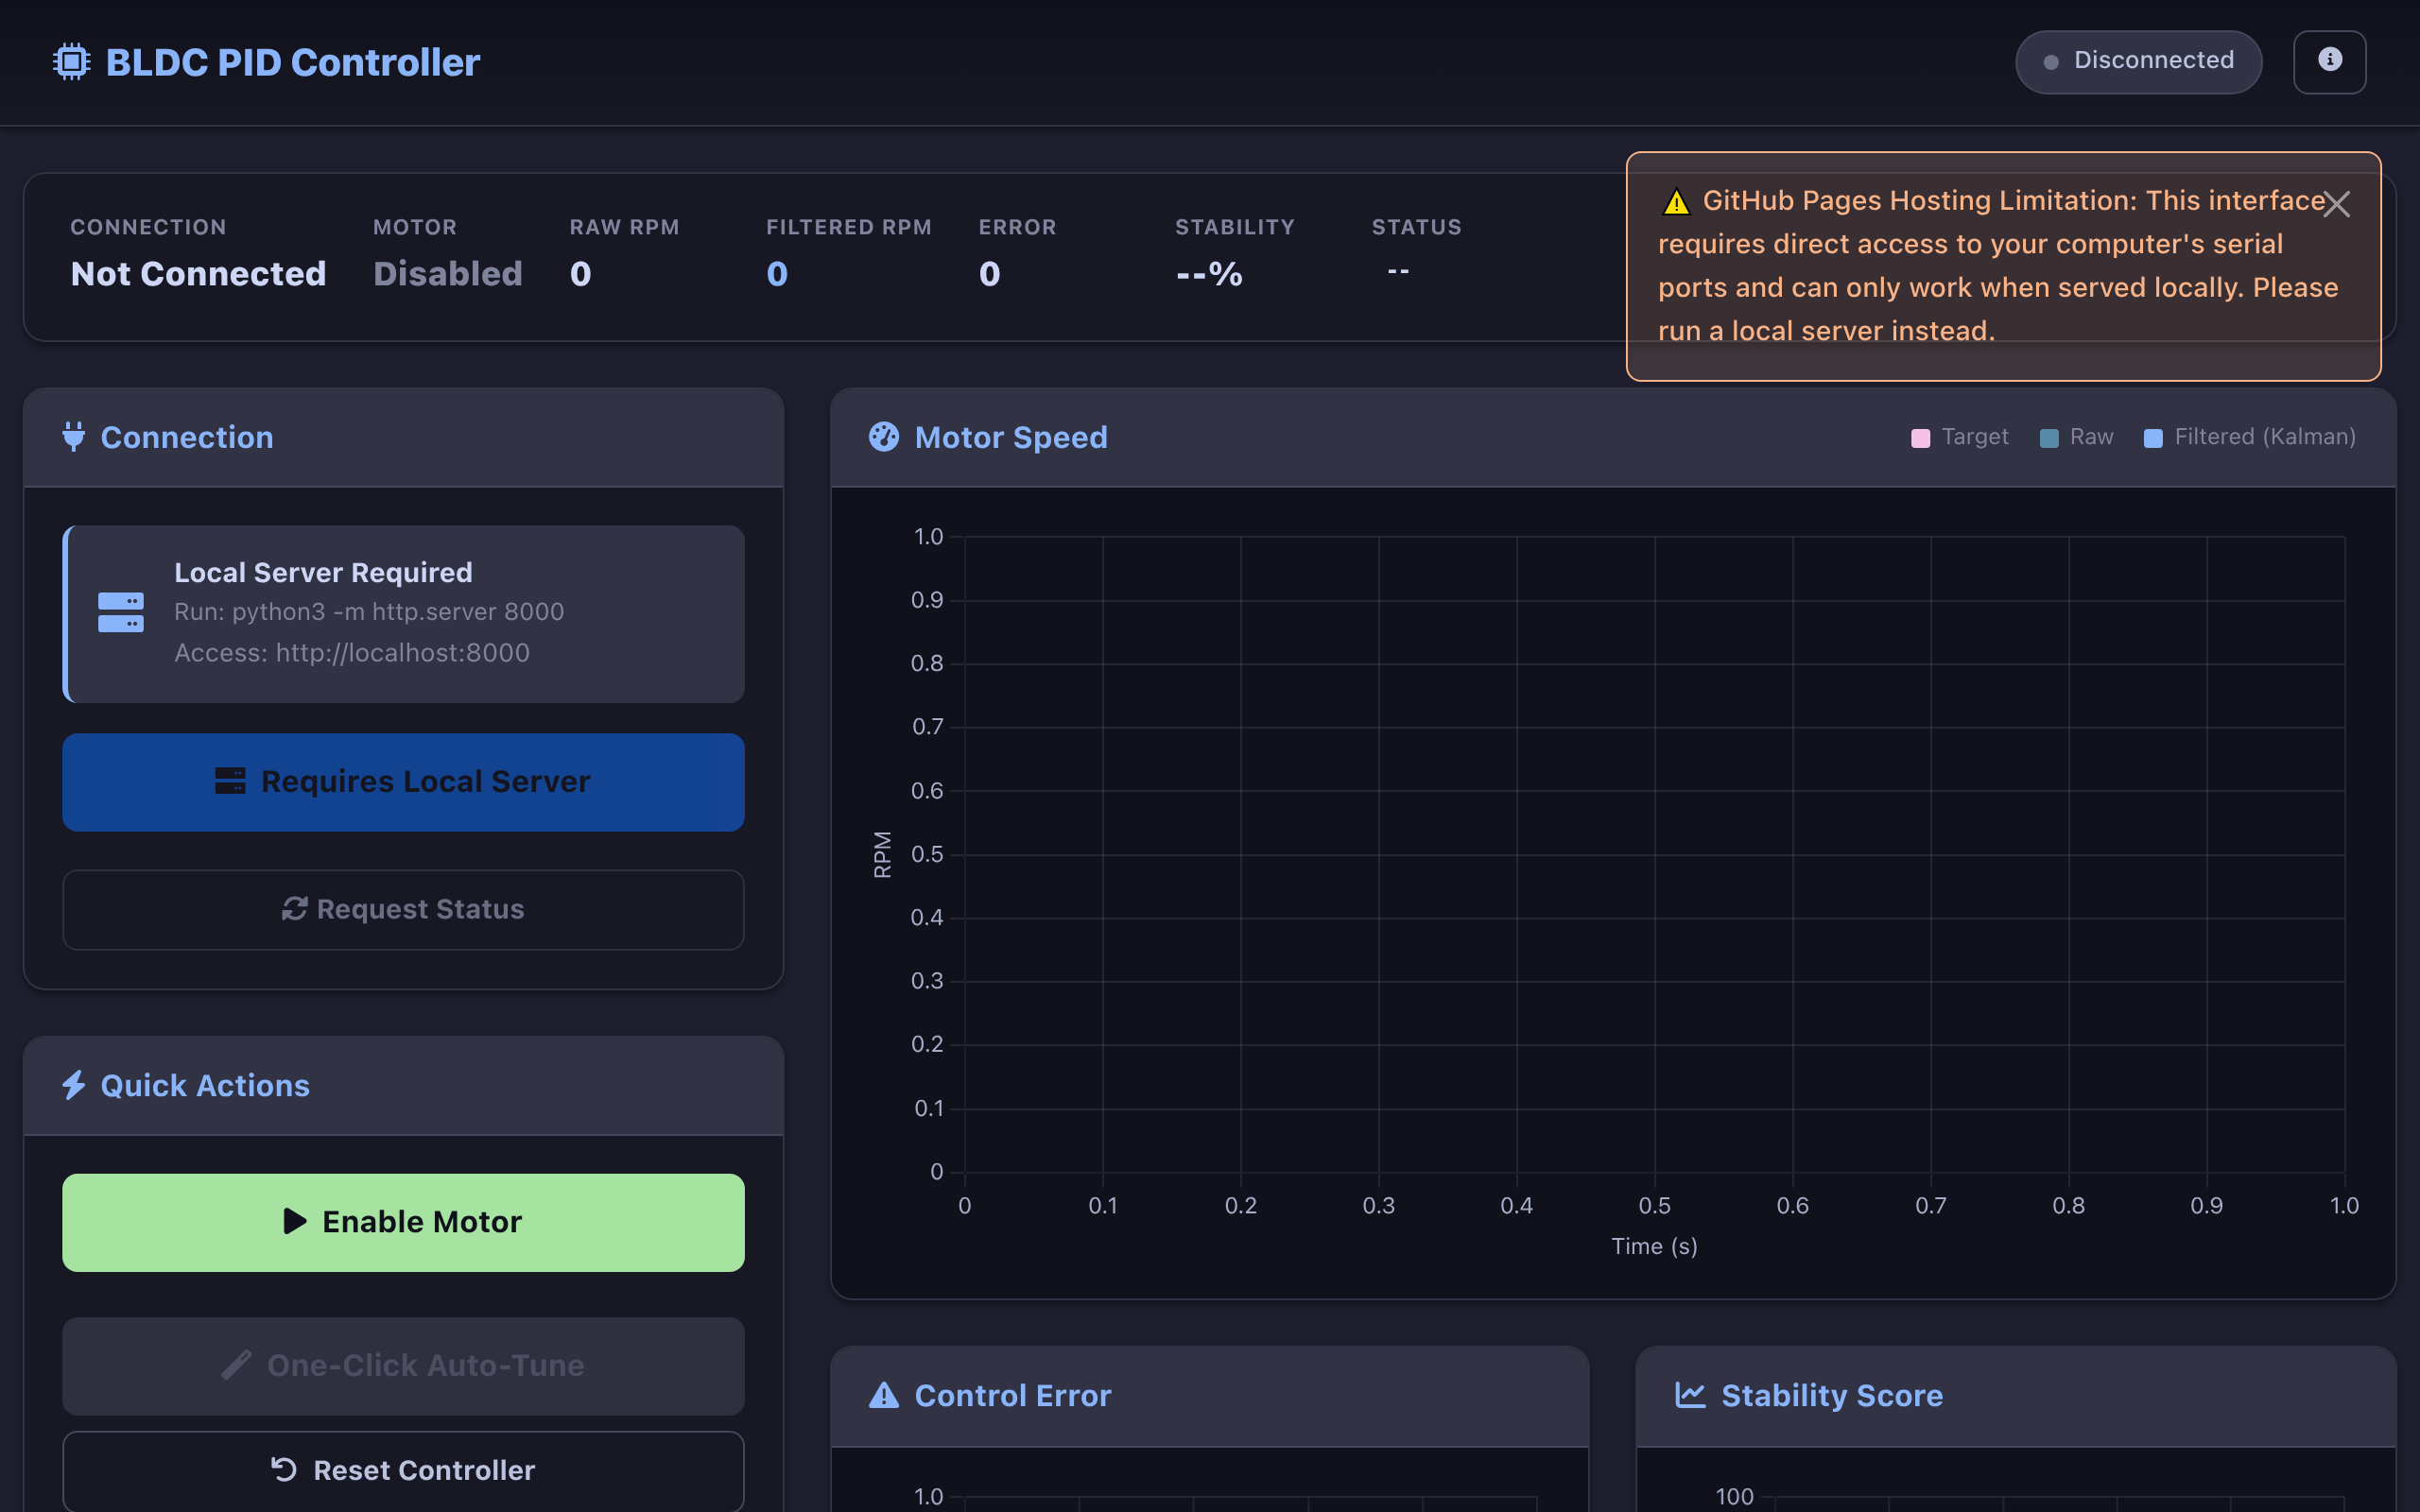
Task: Click the plug icon on the Connection panel
Action: tap(73, 437)
